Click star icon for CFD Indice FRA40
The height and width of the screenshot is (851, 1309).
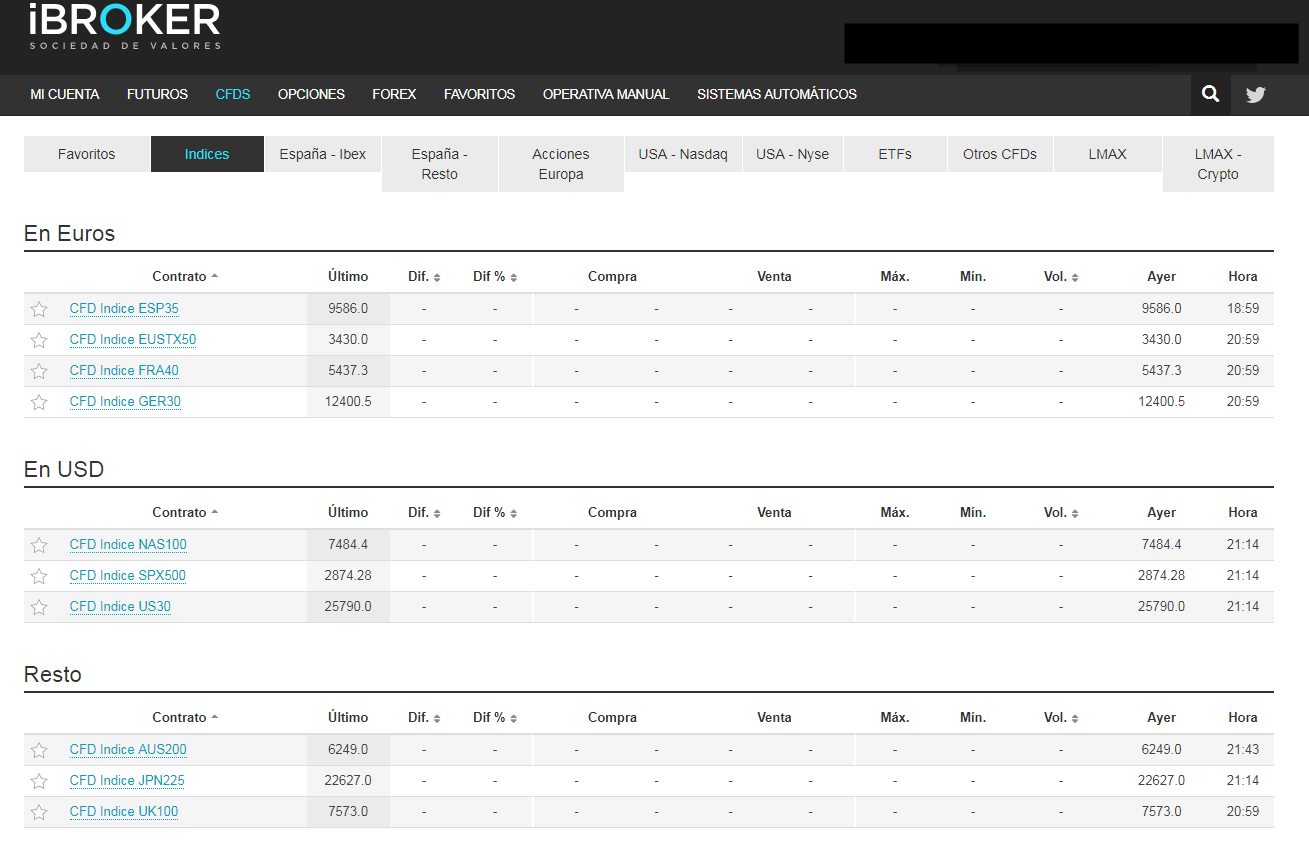(39, 371)
